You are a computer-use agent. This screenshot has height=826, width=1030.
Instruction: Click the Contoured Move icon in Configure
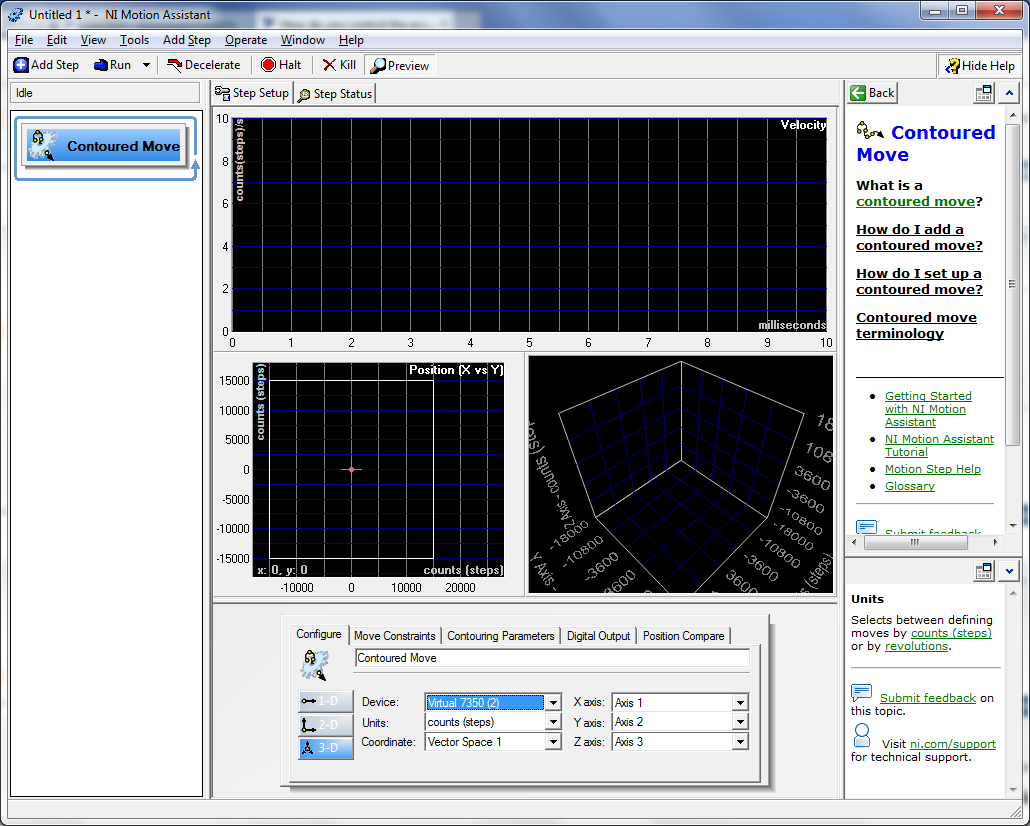coord(314,665)
